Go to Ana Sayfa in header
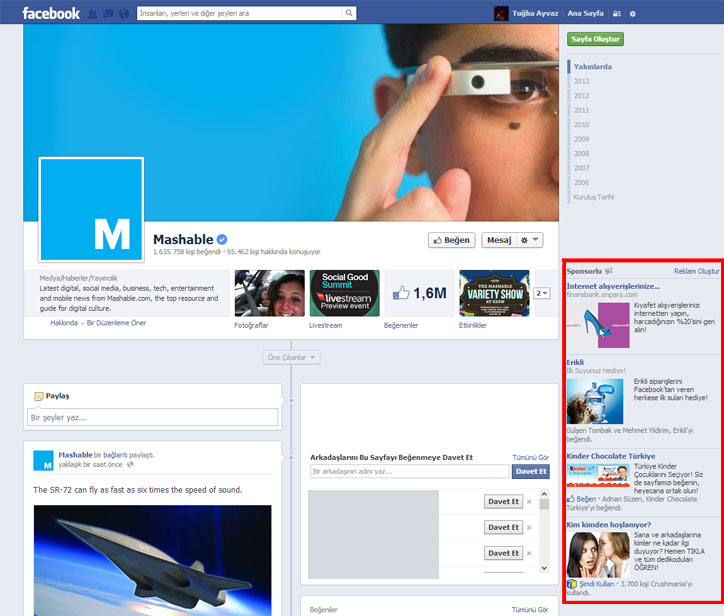Image resolution: width=724 pixels, height=616 pixels. 585,13
